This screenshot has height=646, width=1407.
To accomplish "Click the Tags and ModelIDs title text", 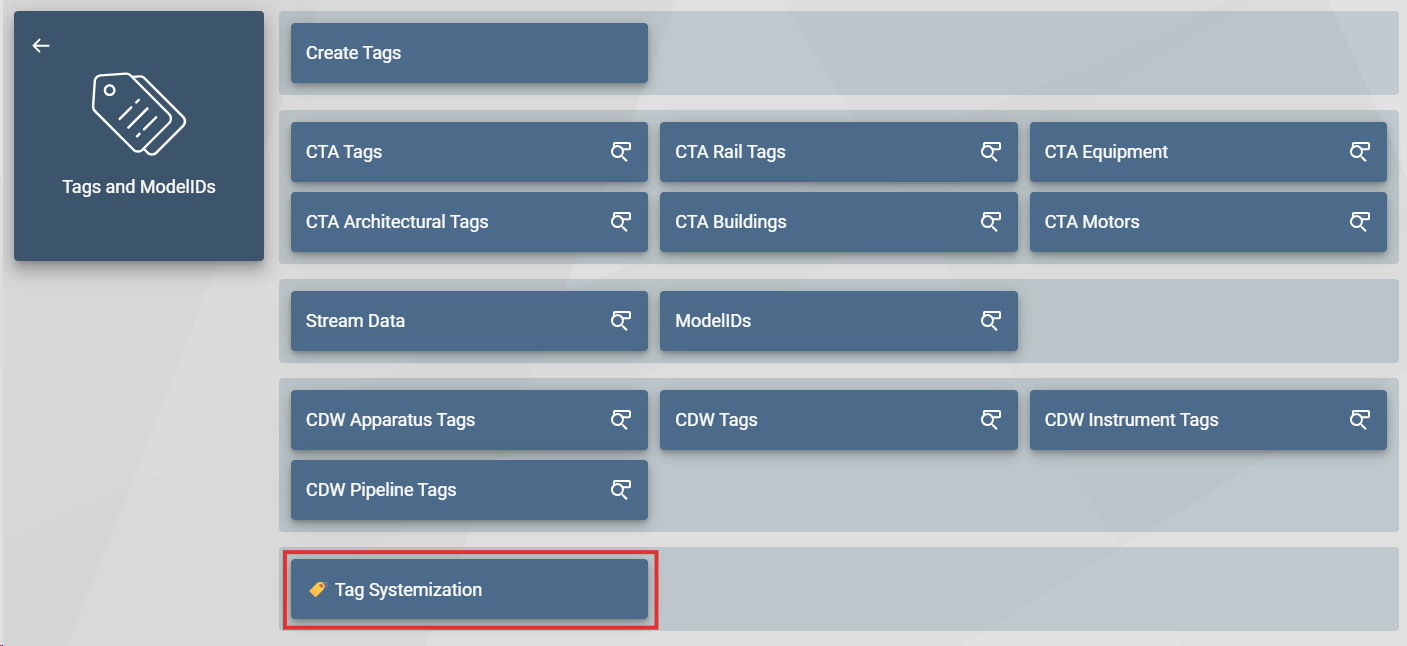I will (139, 187).
